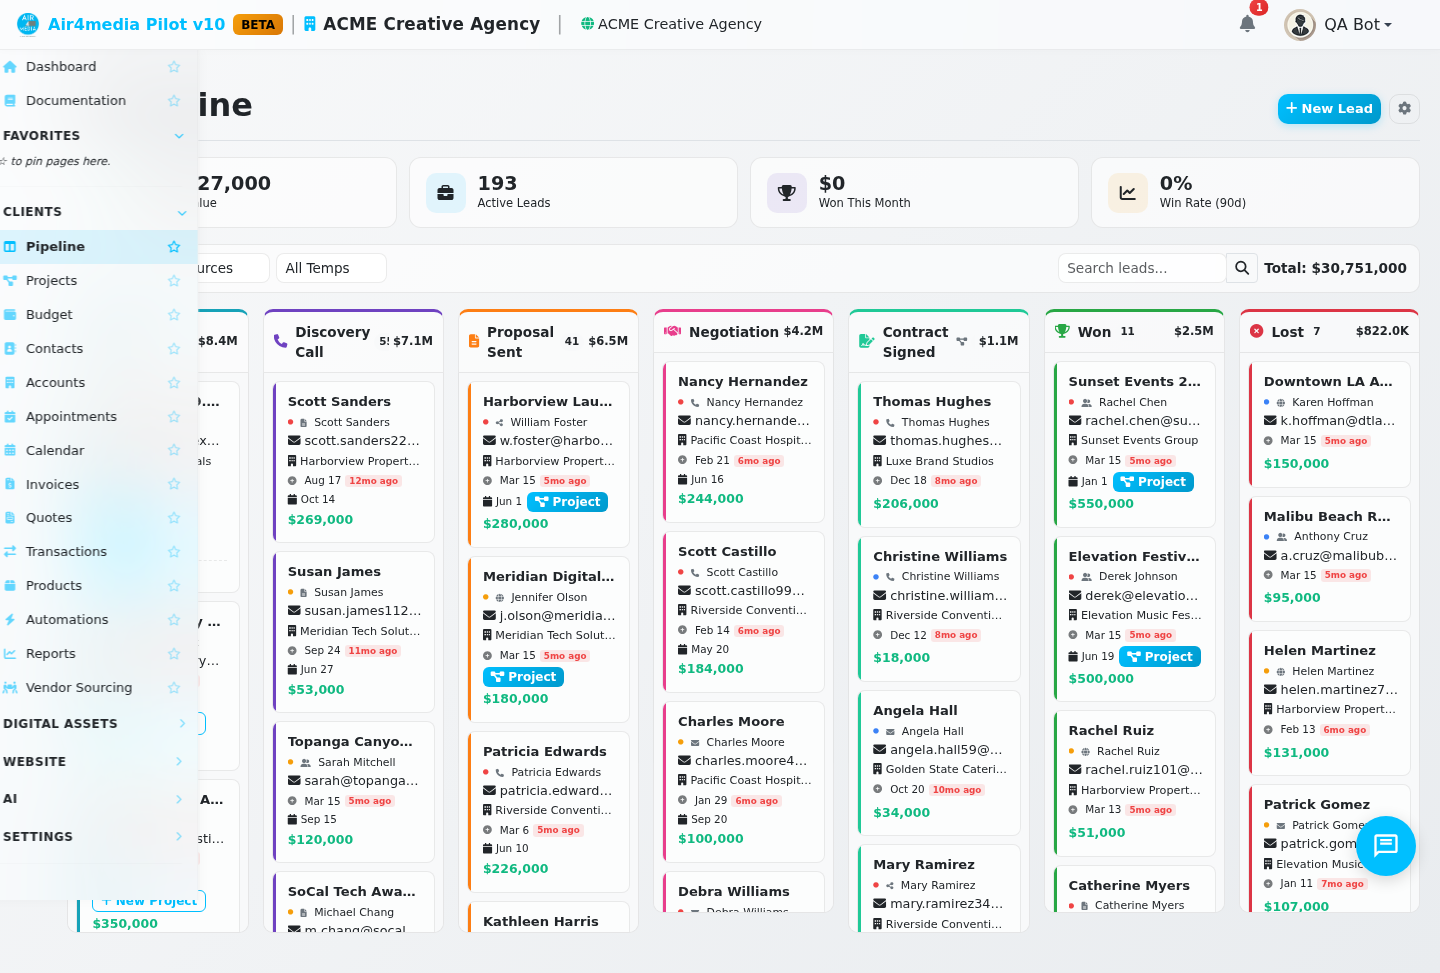Open the Scott Sanders lead card
1440x973 pixels.
(354, 462)
